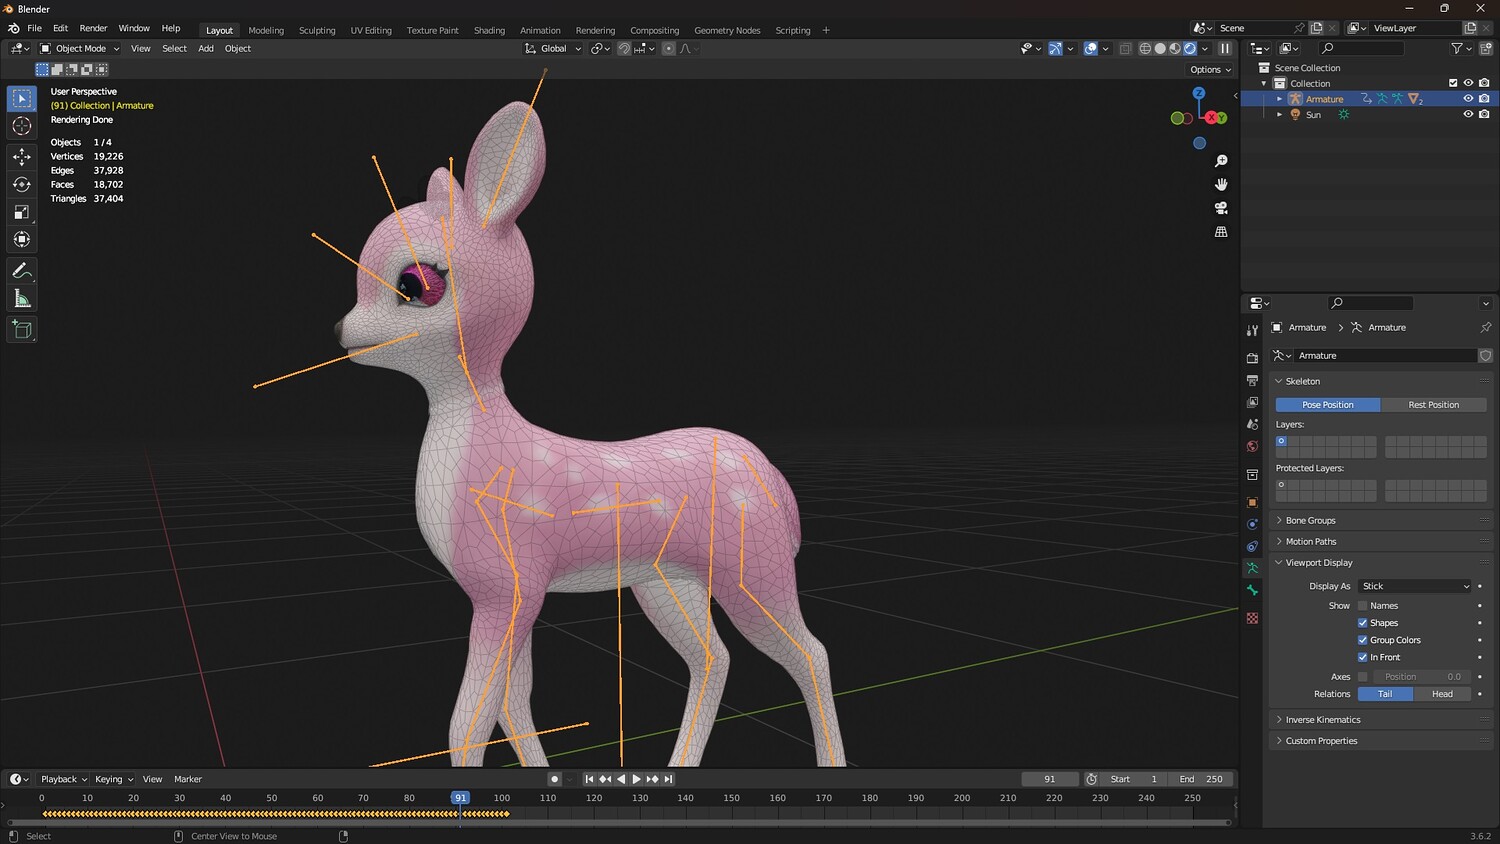This screenshot has width=1500, height=844.
Task: Select the Measure tool
Action: [22, 299]
